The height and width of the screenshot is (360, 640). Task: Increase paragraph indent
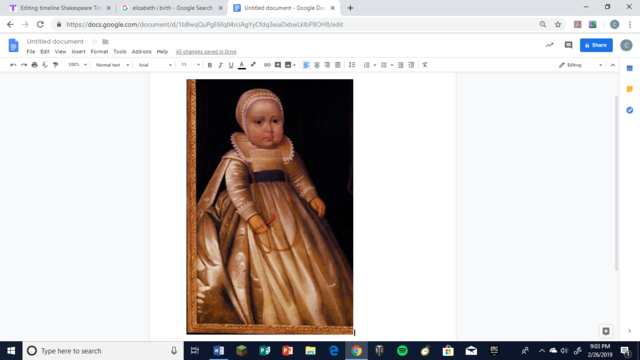(411, 65)
